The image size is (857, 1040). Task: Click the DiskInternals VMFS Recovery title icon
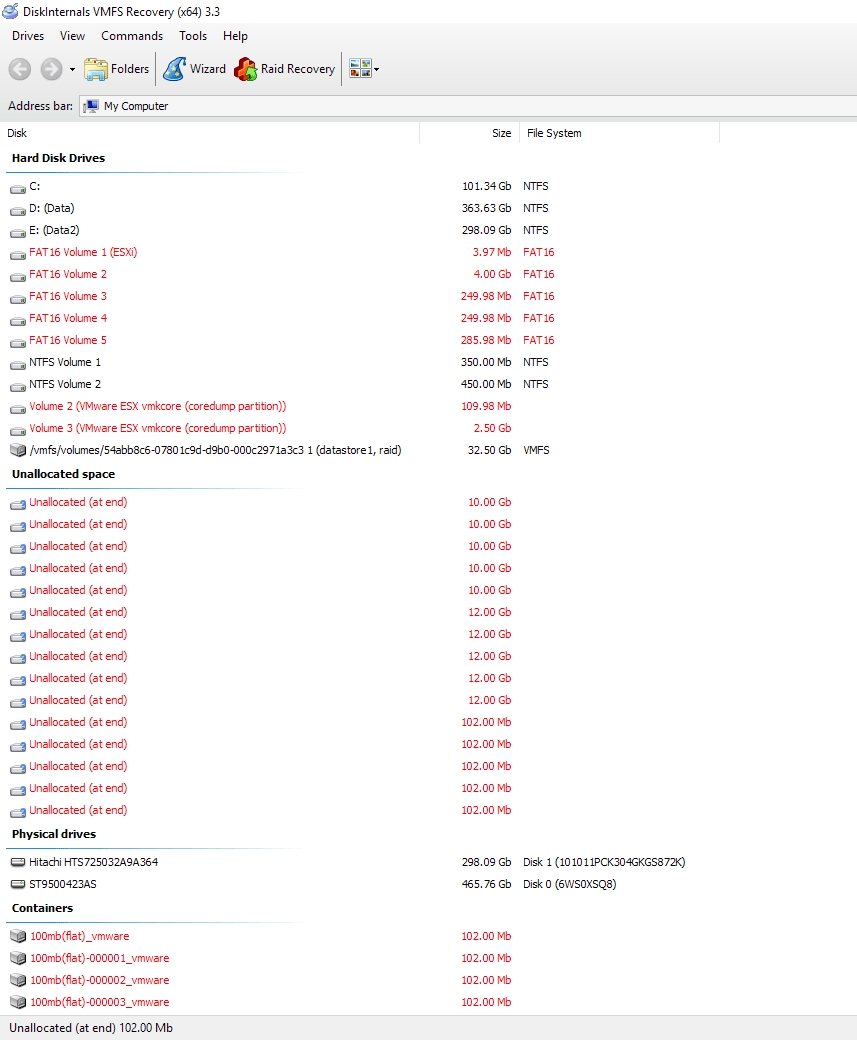(11, 11)
